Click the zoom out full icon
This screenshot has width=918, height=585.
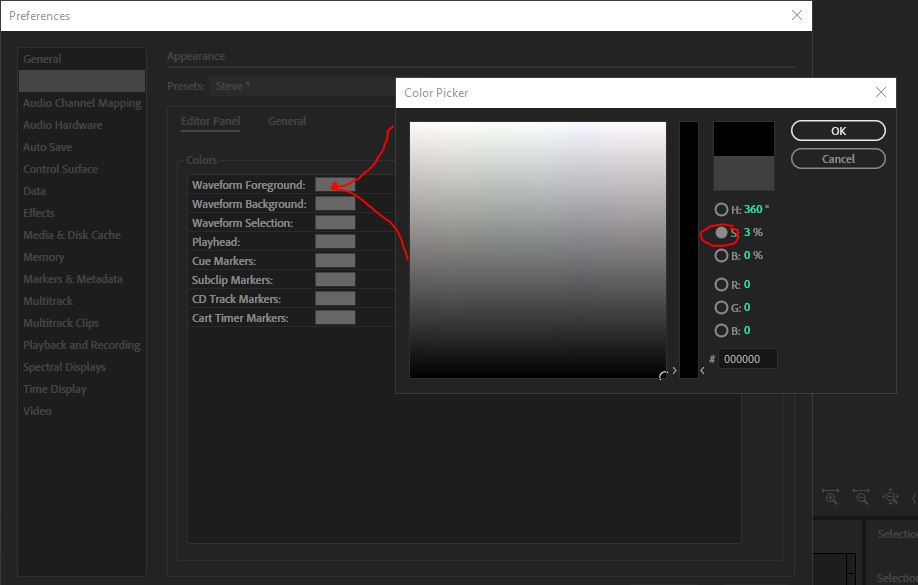coord(890,497)
